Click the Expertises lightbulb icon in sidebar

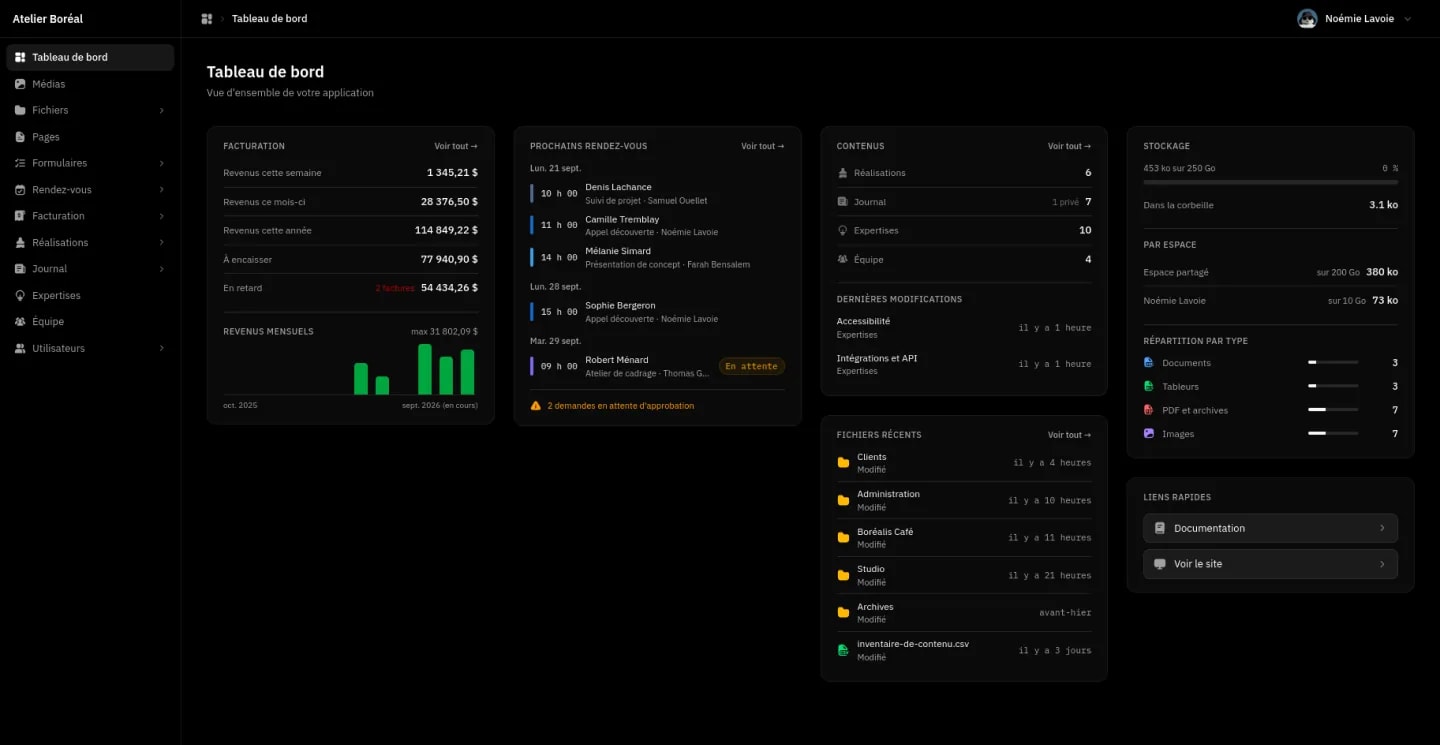click(x=20, y=296)
